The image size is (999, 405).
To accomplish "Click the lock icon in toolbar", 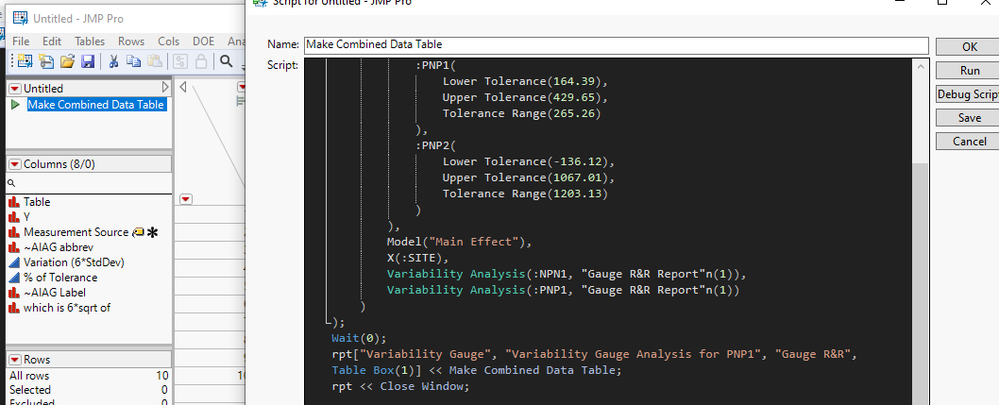I will (201, 61).
